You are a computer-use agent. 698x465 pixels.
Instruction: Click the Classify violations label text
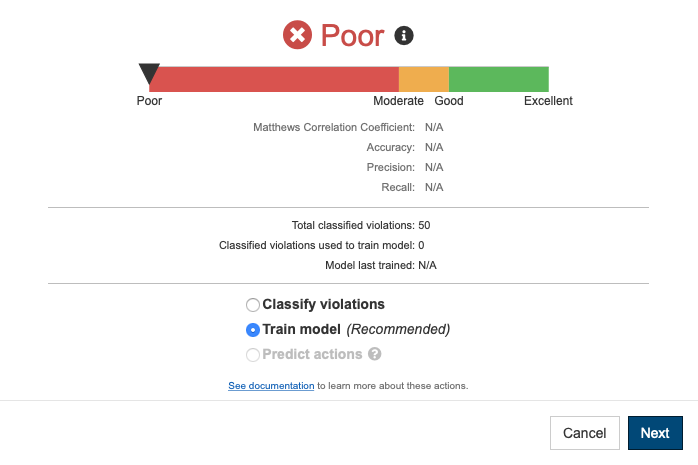click(x=323, y=304)
